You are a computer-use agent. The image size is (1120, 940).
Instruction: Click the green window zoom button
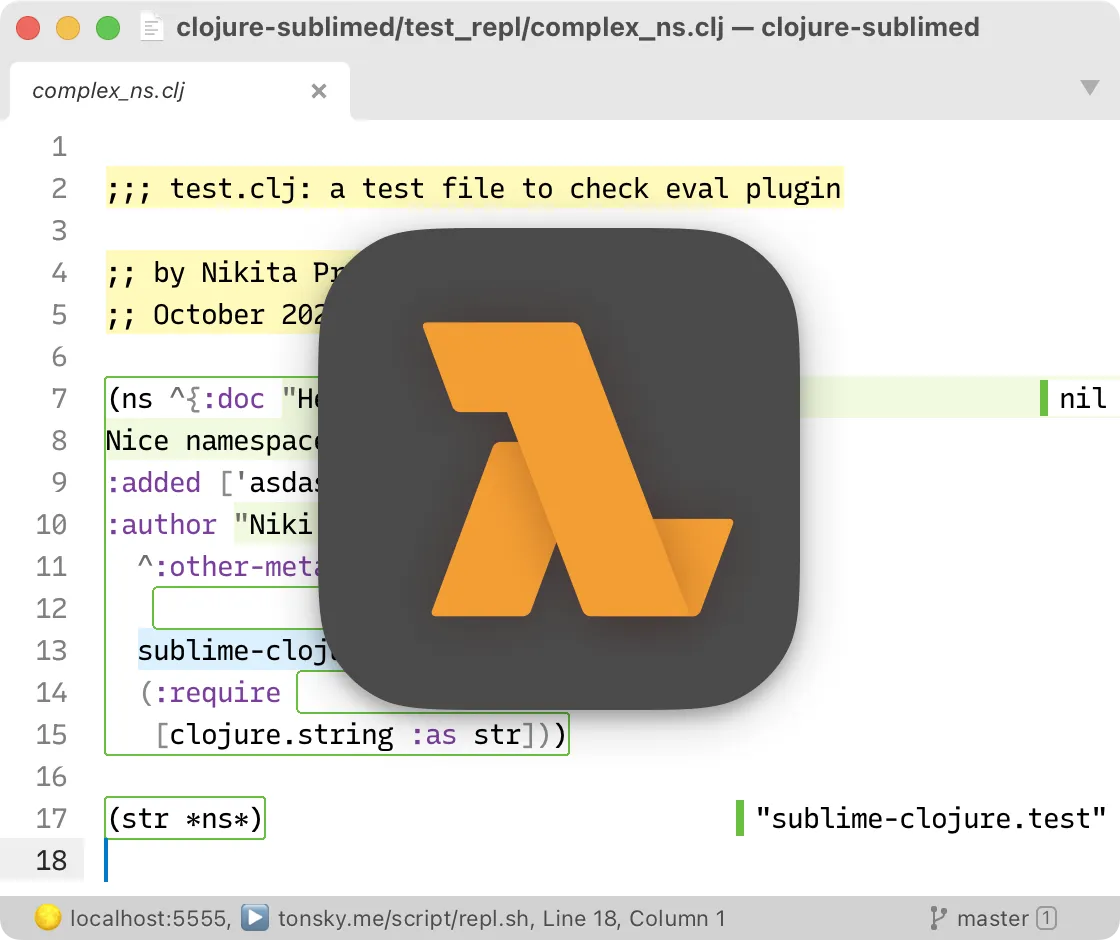click(x=108, y=28)
